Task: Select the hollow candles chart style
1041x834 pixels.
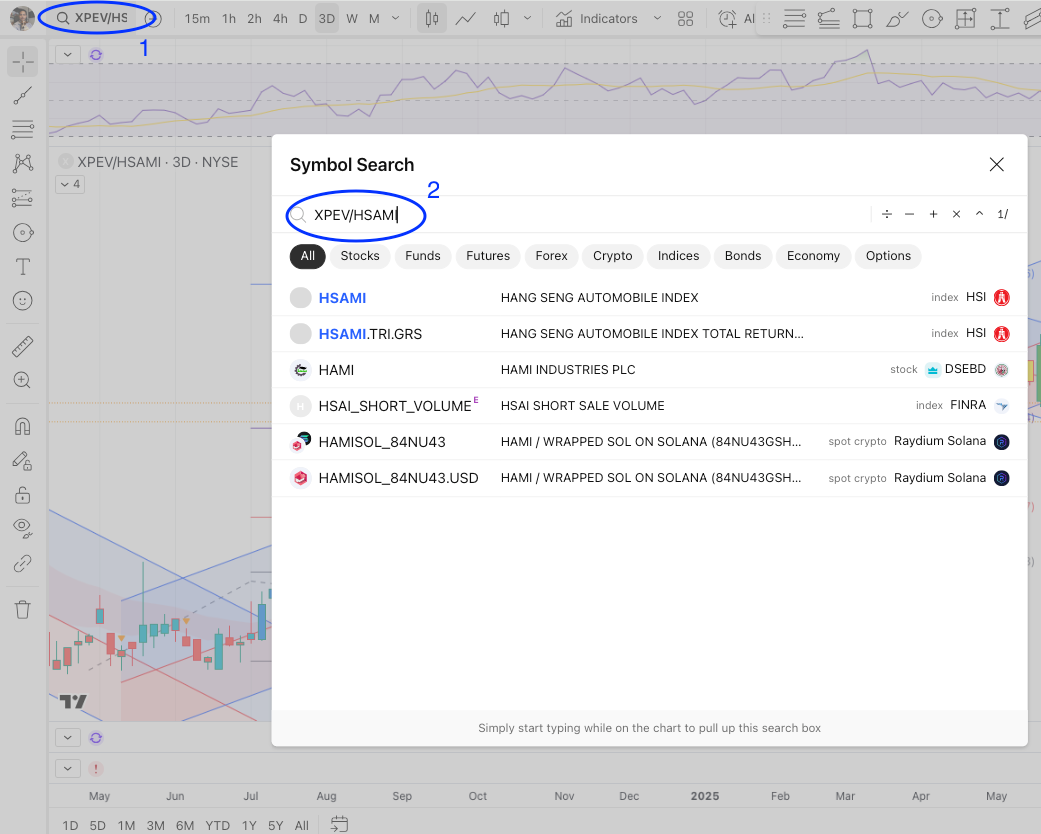Action: tap(501, 19)
